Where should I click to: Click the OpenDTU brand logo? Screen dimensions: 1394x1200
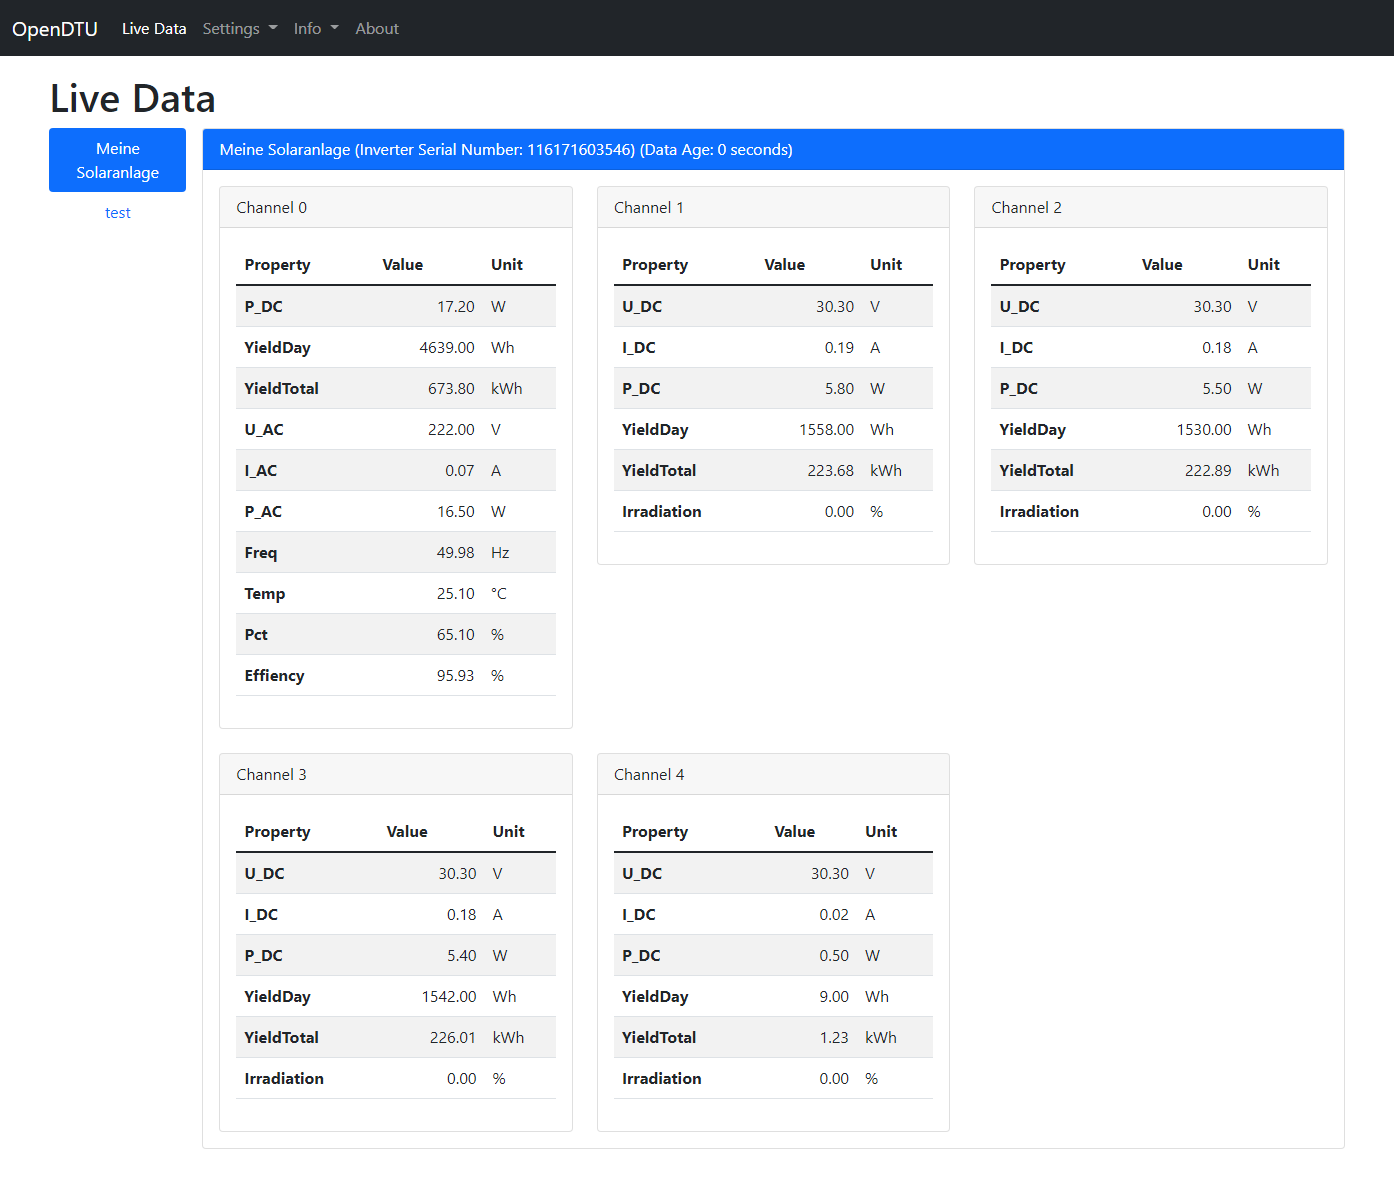[55, 29]
